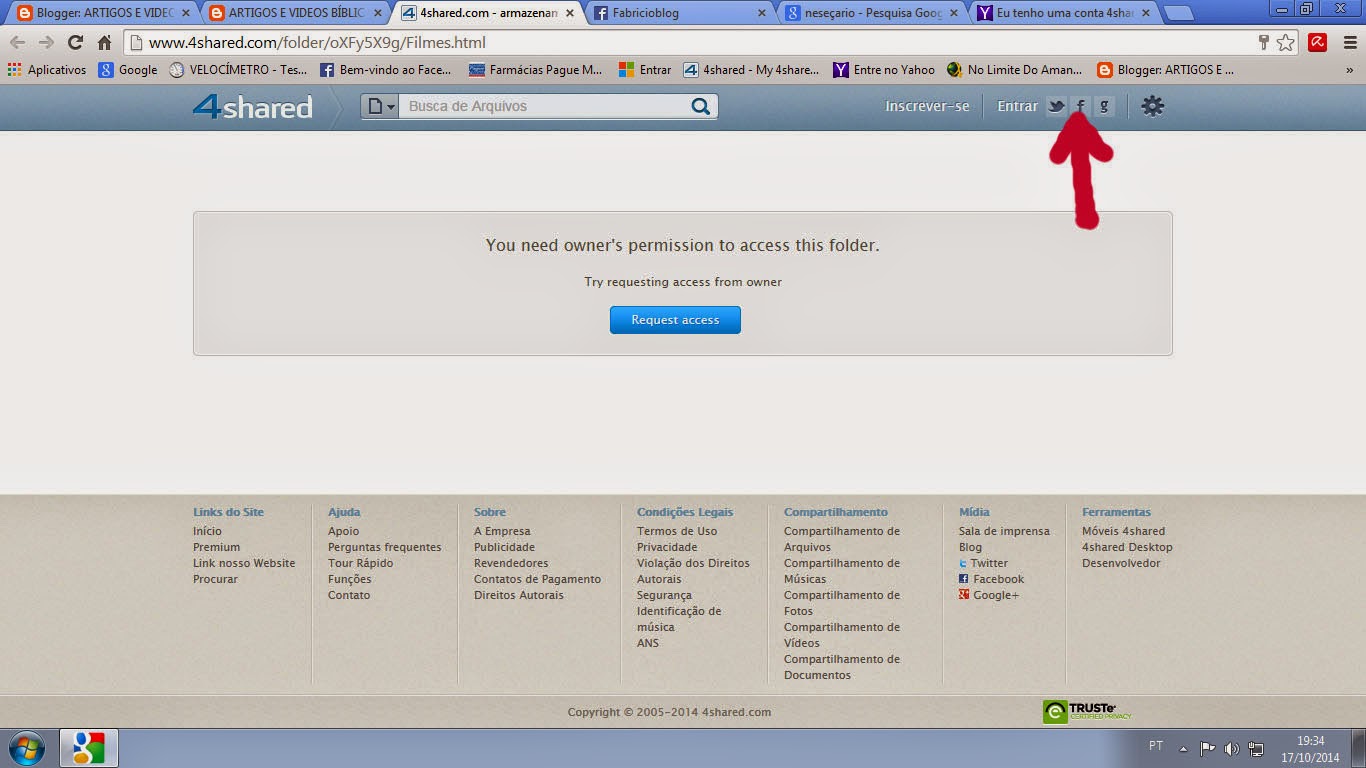The height and width of the screenshot is (768, 1366).
Task: Switch to the ARTIGOS E VIDEOS BÍBLICOS tab
Action: [296, 13]
